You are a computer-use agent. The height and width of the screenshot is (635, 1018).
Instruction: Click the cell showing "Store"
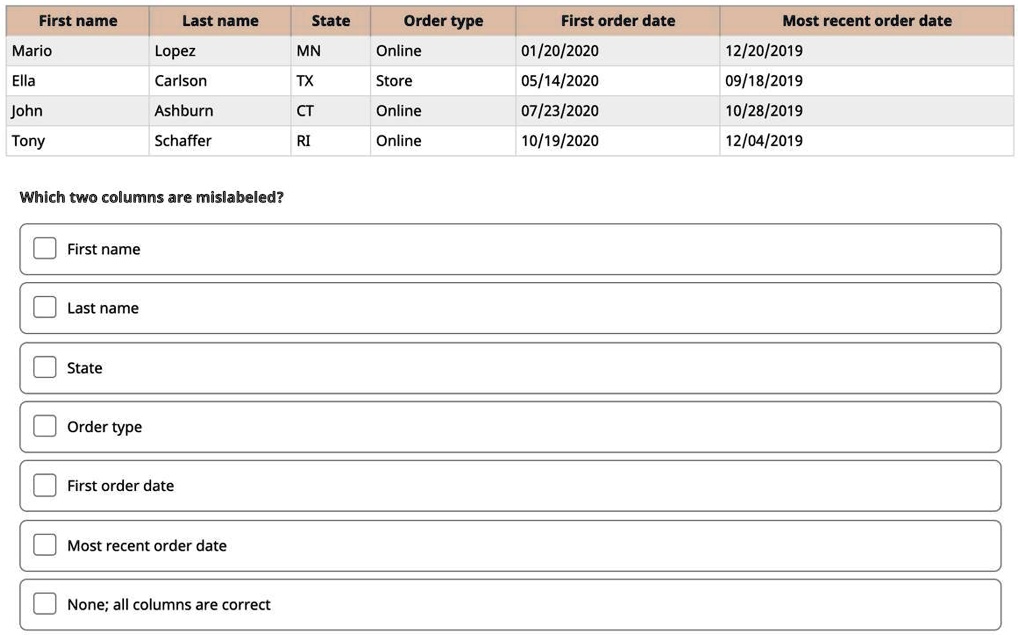point(395,81)
